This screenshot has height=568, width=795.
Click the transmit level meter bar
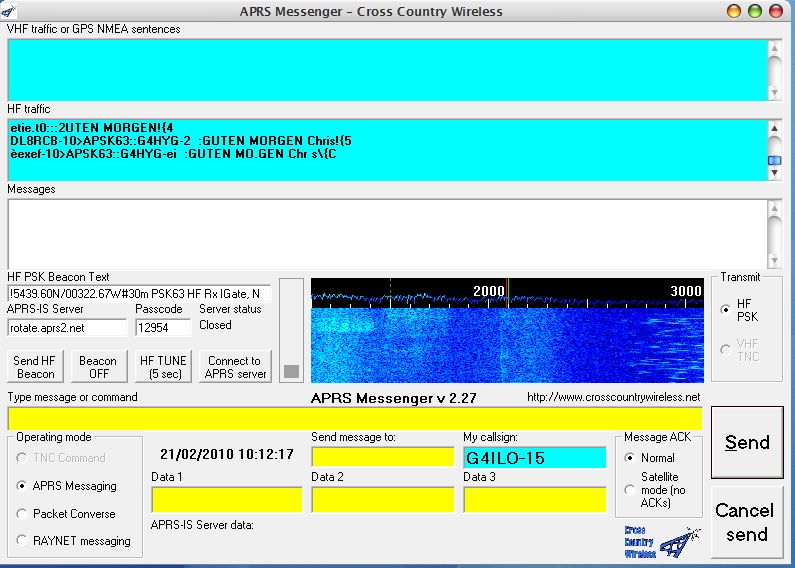[292, 330]
